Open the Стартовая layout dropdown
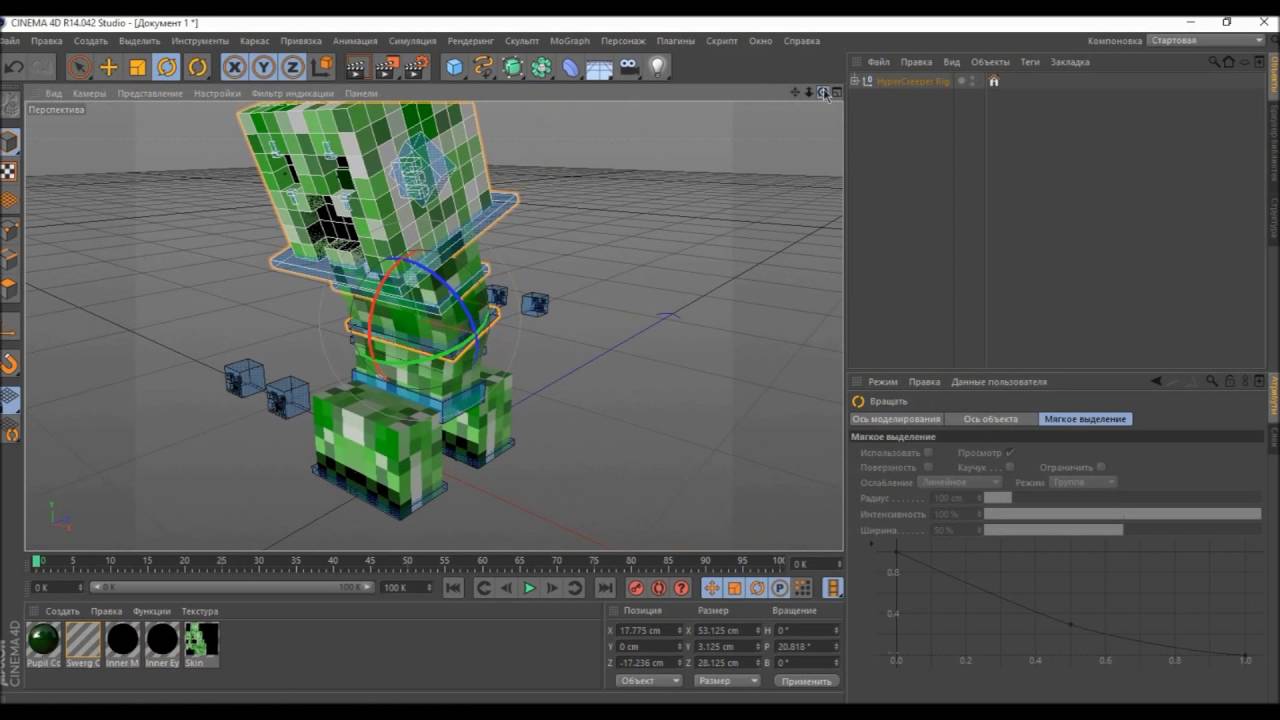The height and width of the screenshot is (720, 1280). tap(1207, 41)
